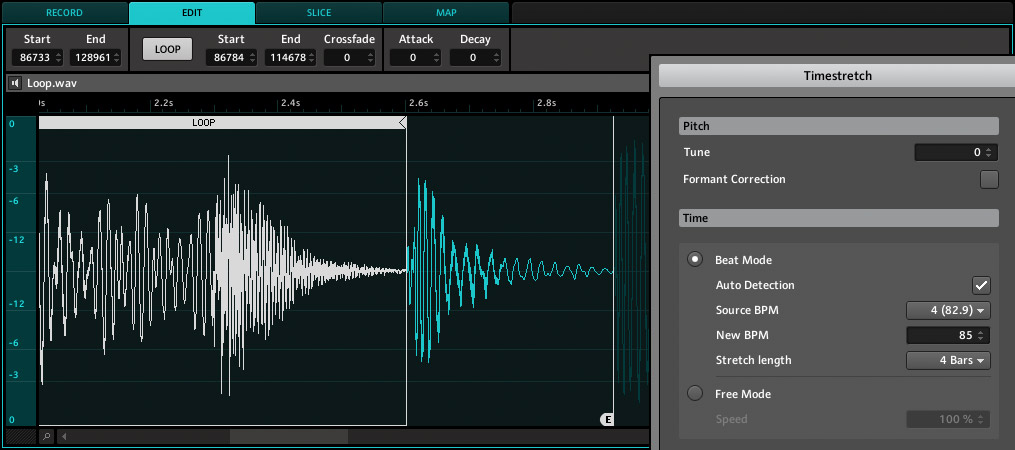Adjust Attack stepper arrows
This screenshot has width=1015, height=450.
click(x=437, y=58)
